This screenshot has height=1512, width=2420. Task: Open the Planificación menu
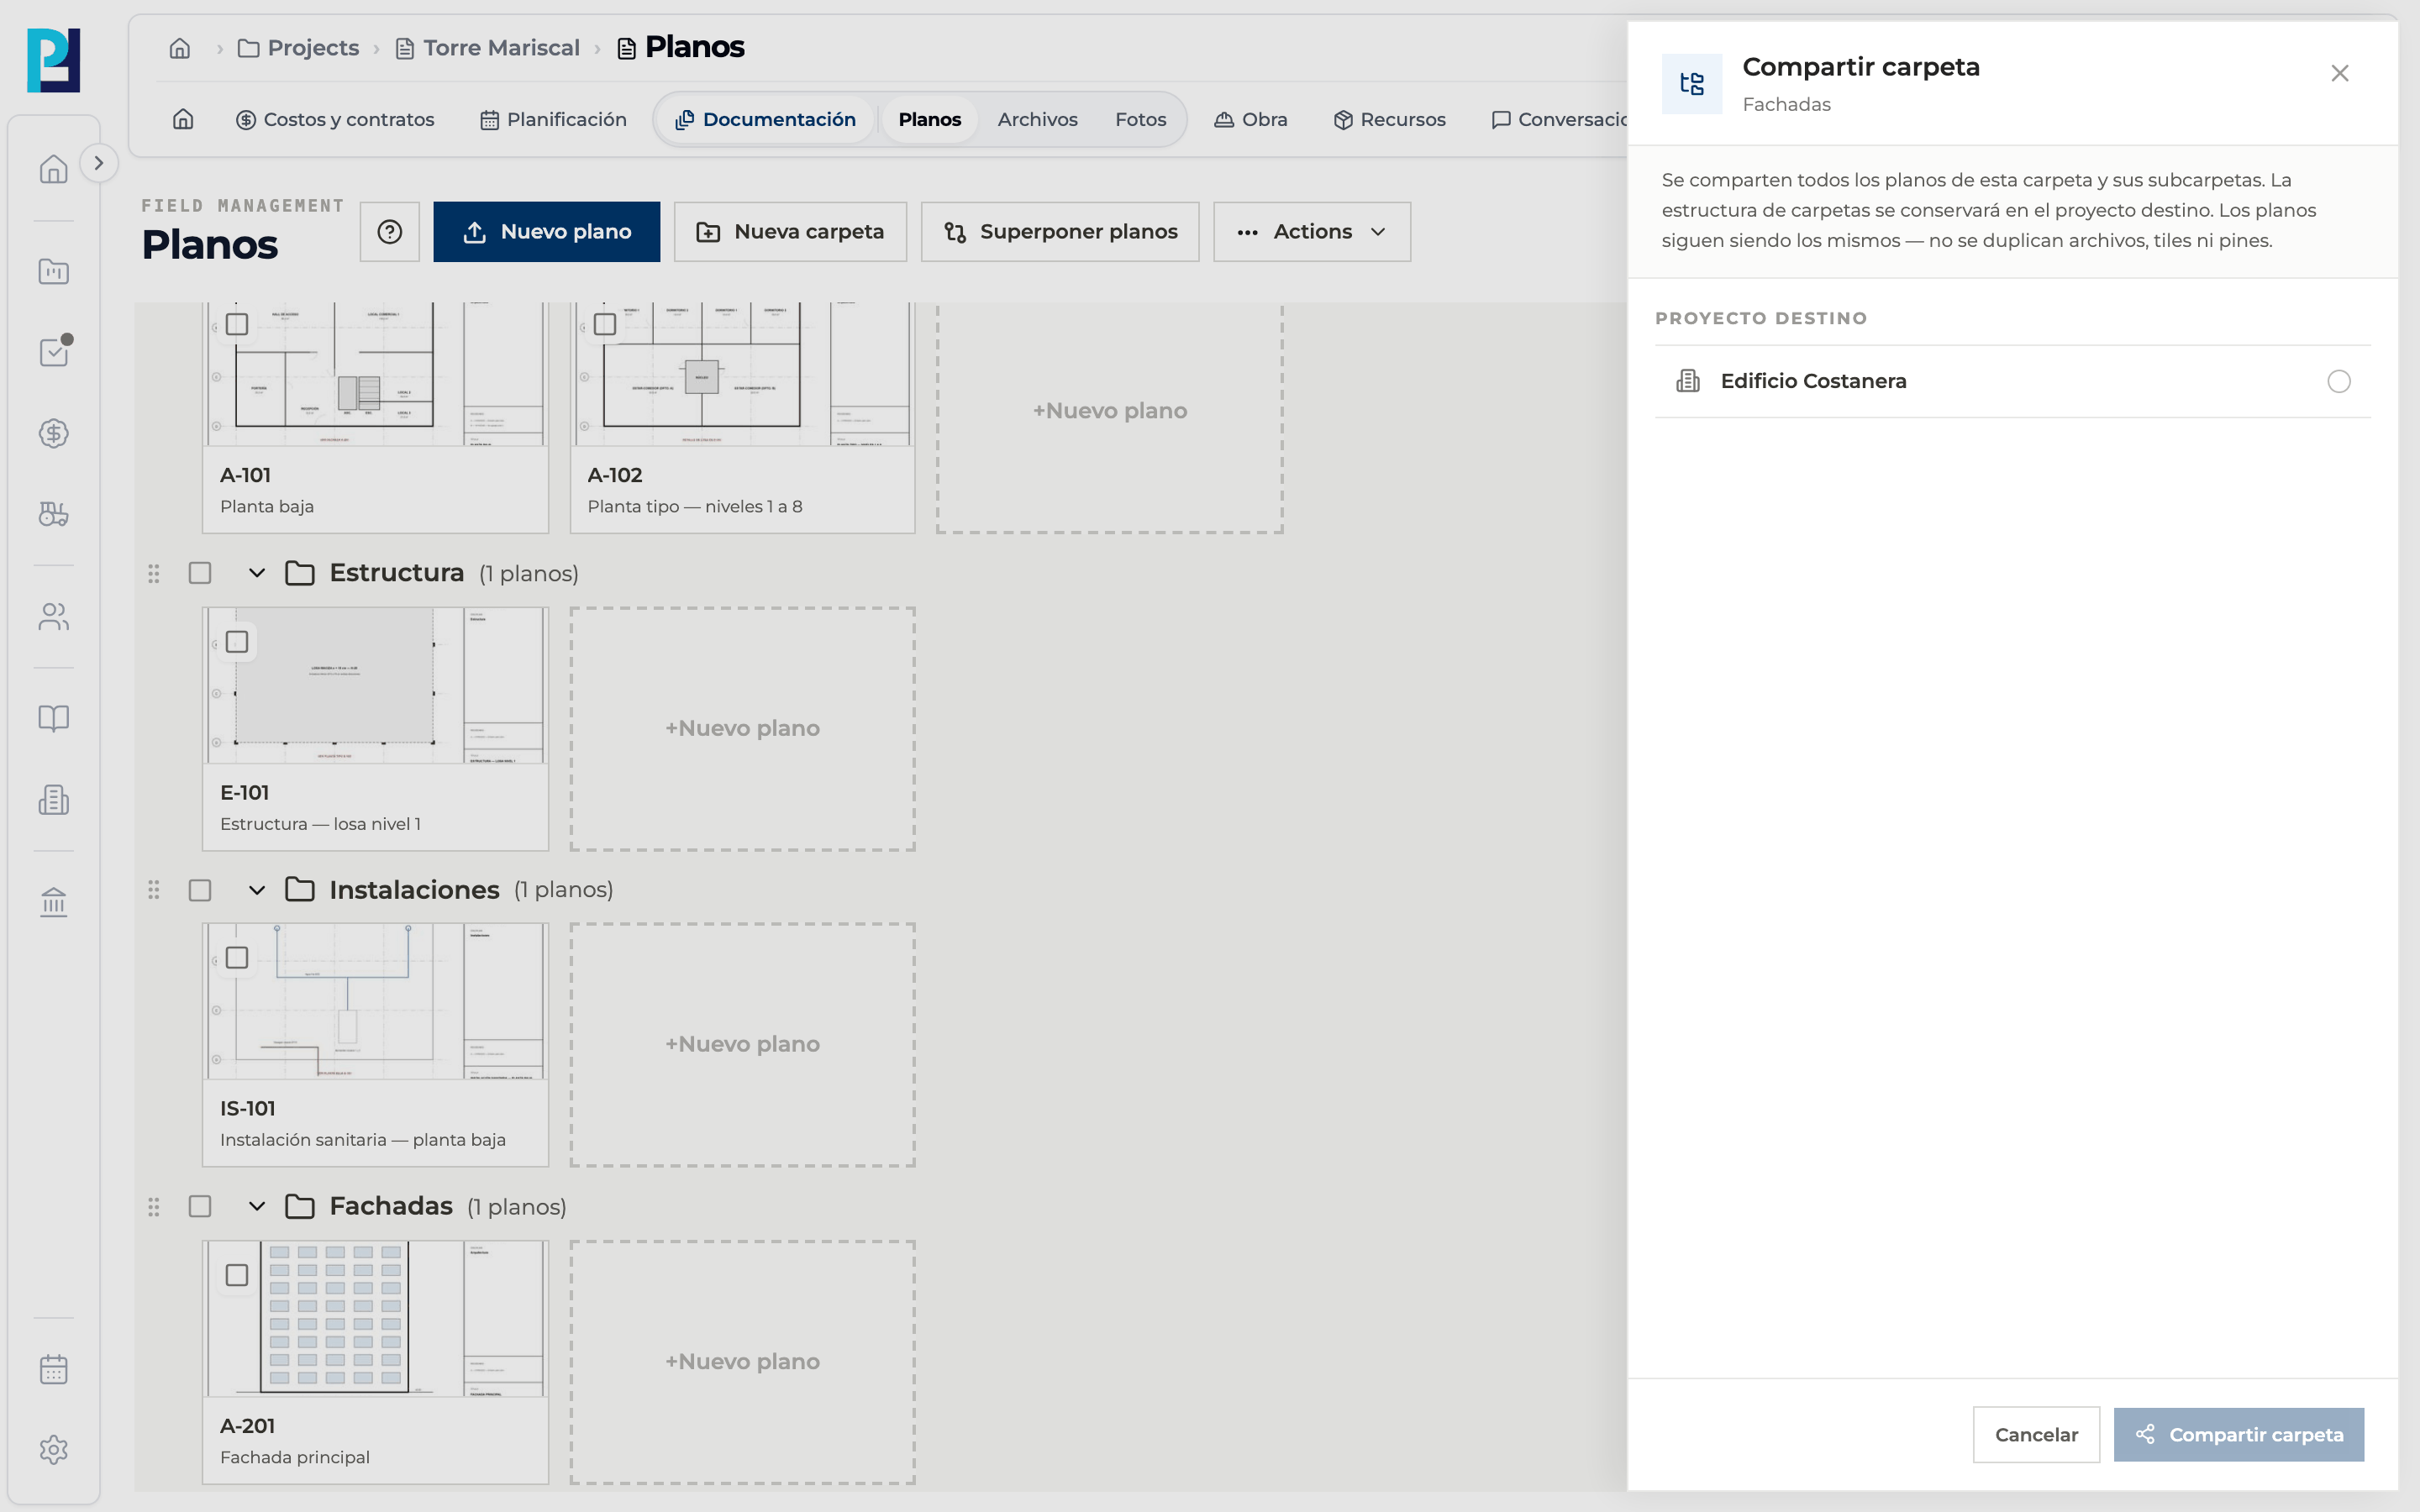click(553, 120)
